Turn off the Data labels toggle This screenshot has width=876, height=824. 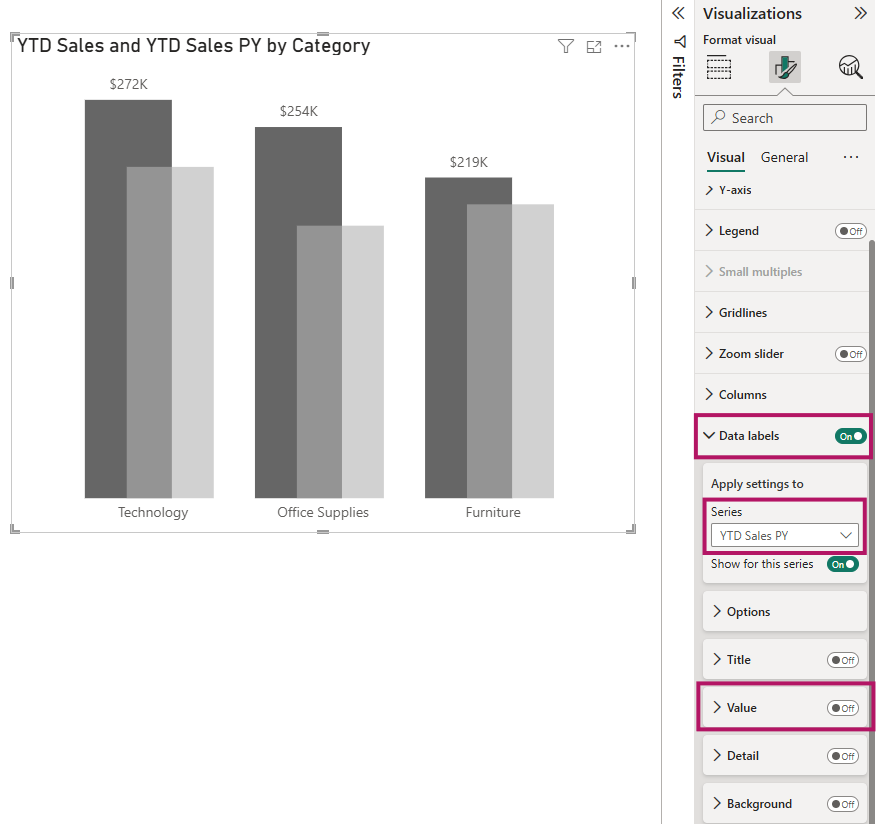(850, 436)
